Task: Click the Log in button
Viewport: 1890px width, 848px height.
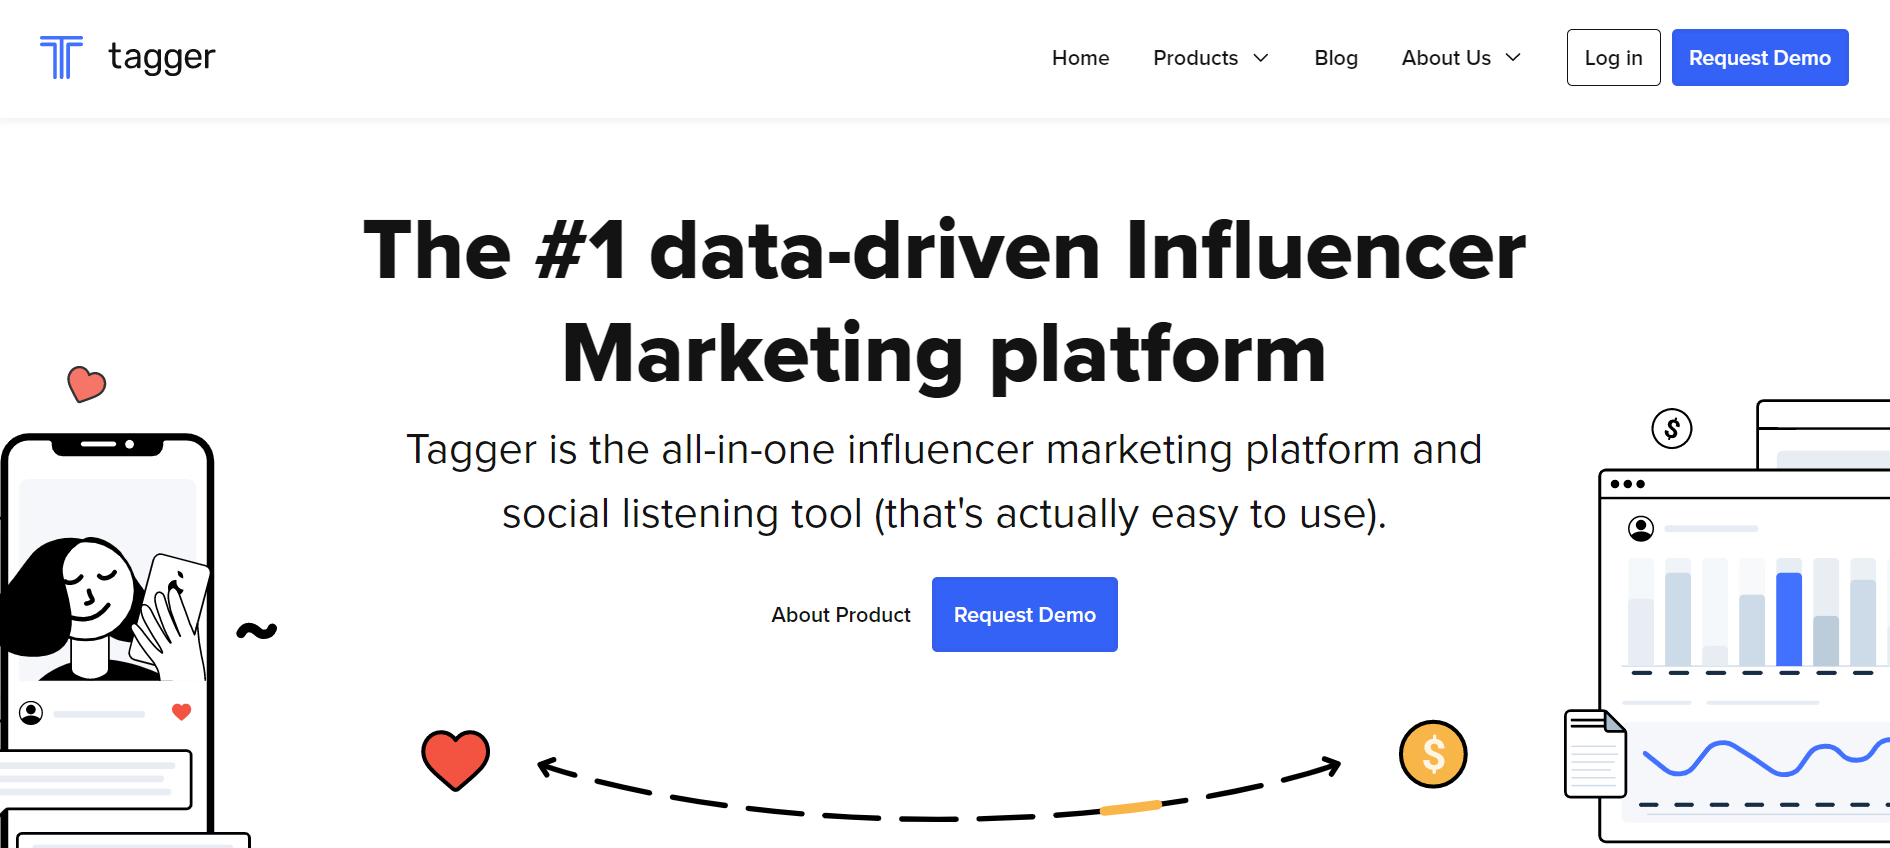Action: 1613,58
